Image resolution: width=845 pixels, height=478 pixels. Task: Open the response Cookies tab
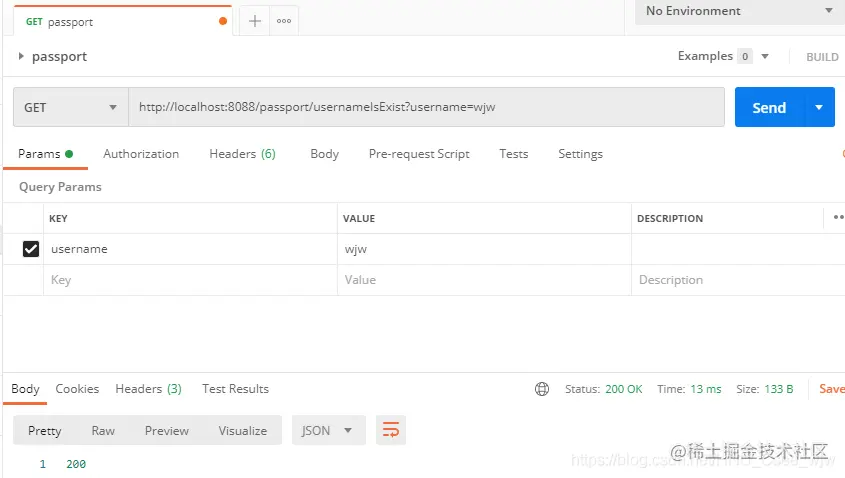pos(77,389)
